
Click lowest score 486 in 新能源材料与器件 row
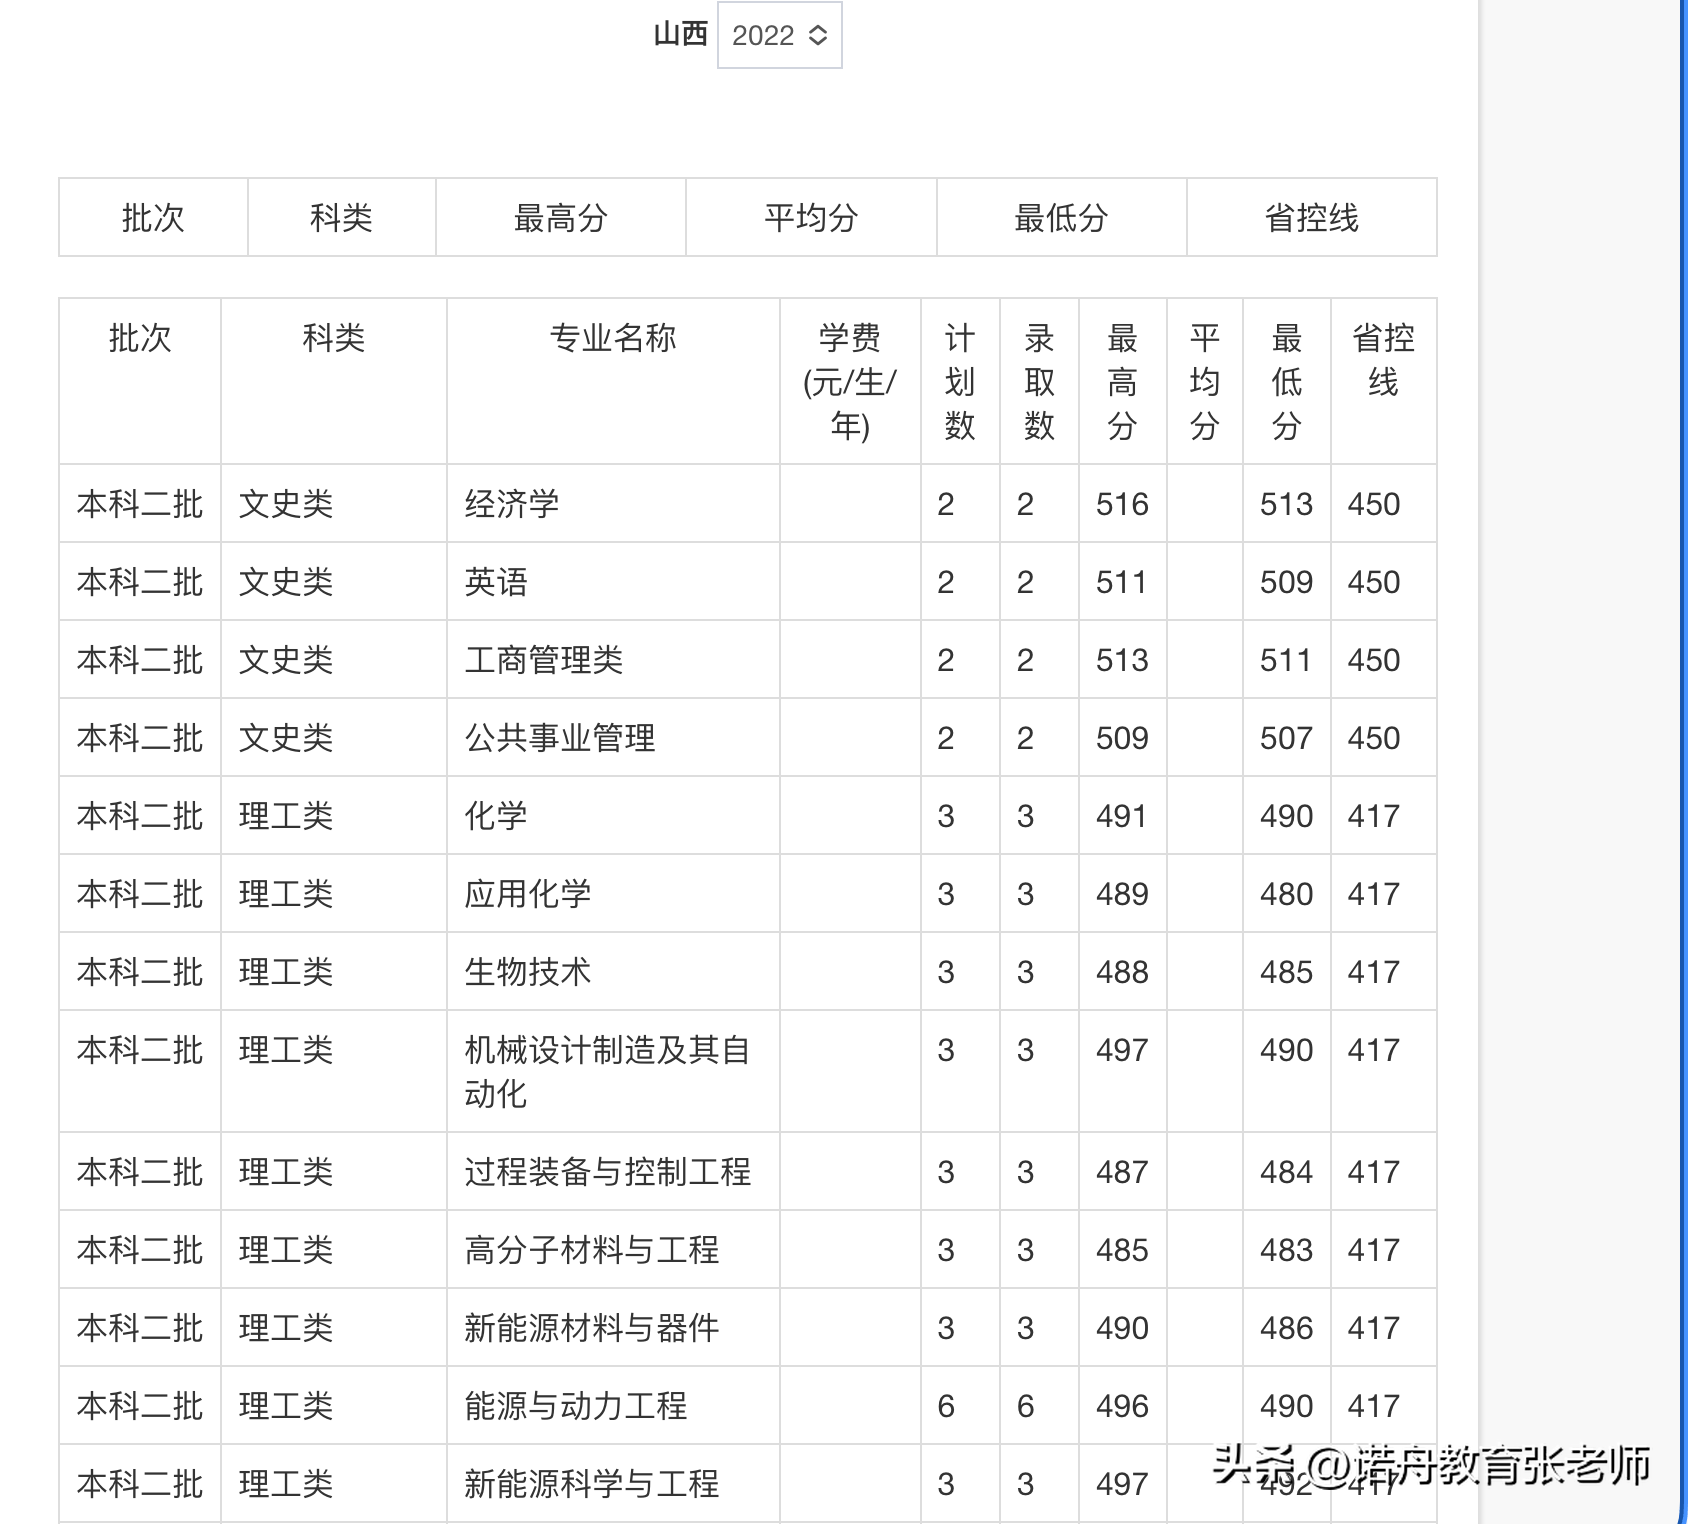1286,1328
